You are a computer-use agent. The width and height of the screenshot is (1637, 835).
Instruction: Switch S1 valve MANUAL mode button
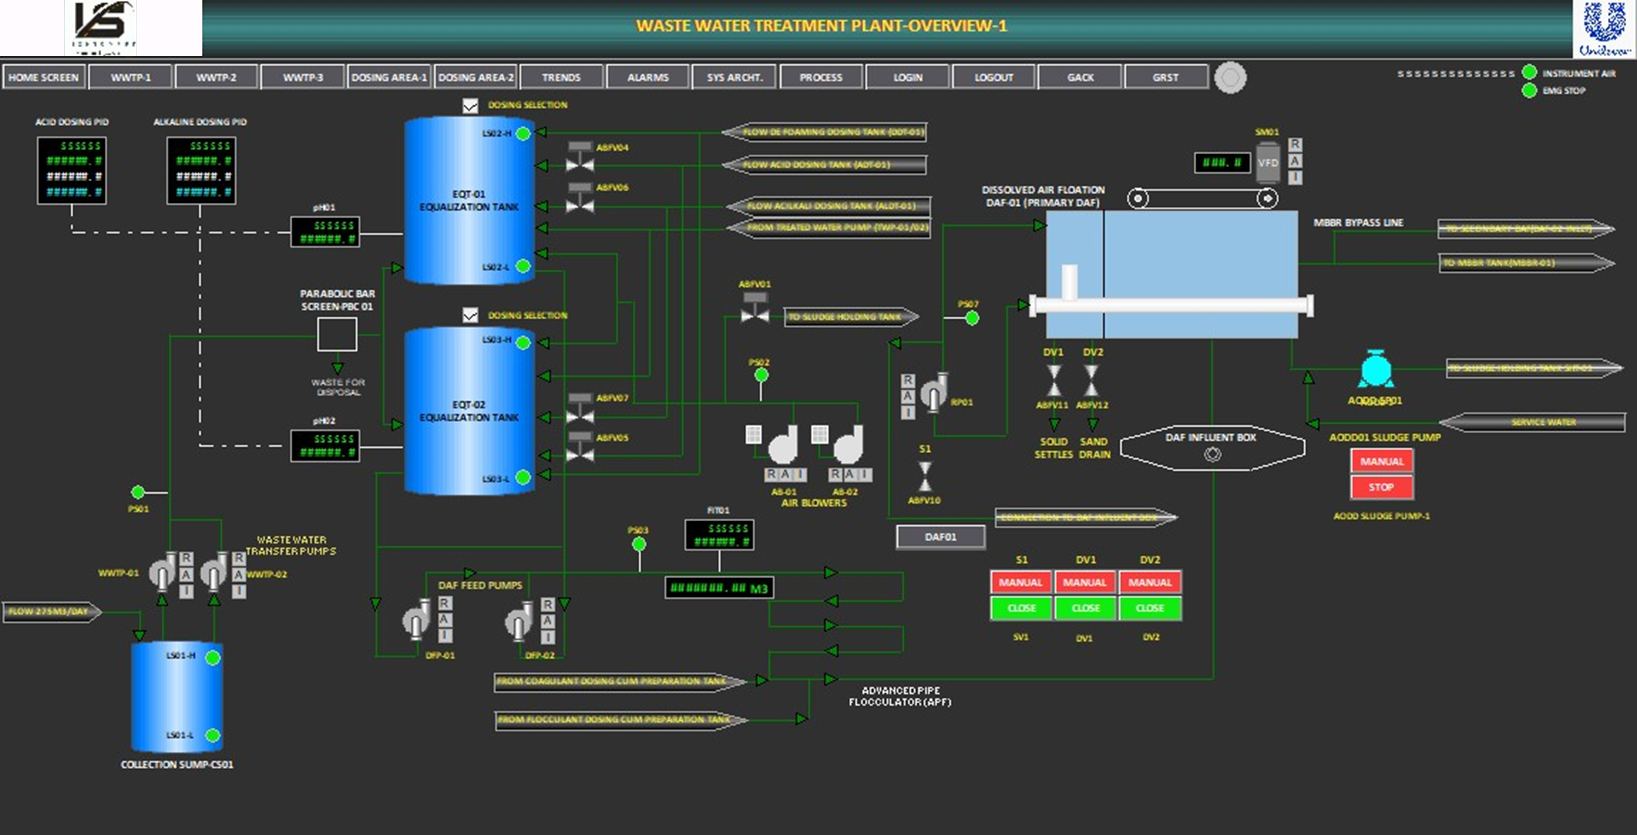tap(1020, 582)
